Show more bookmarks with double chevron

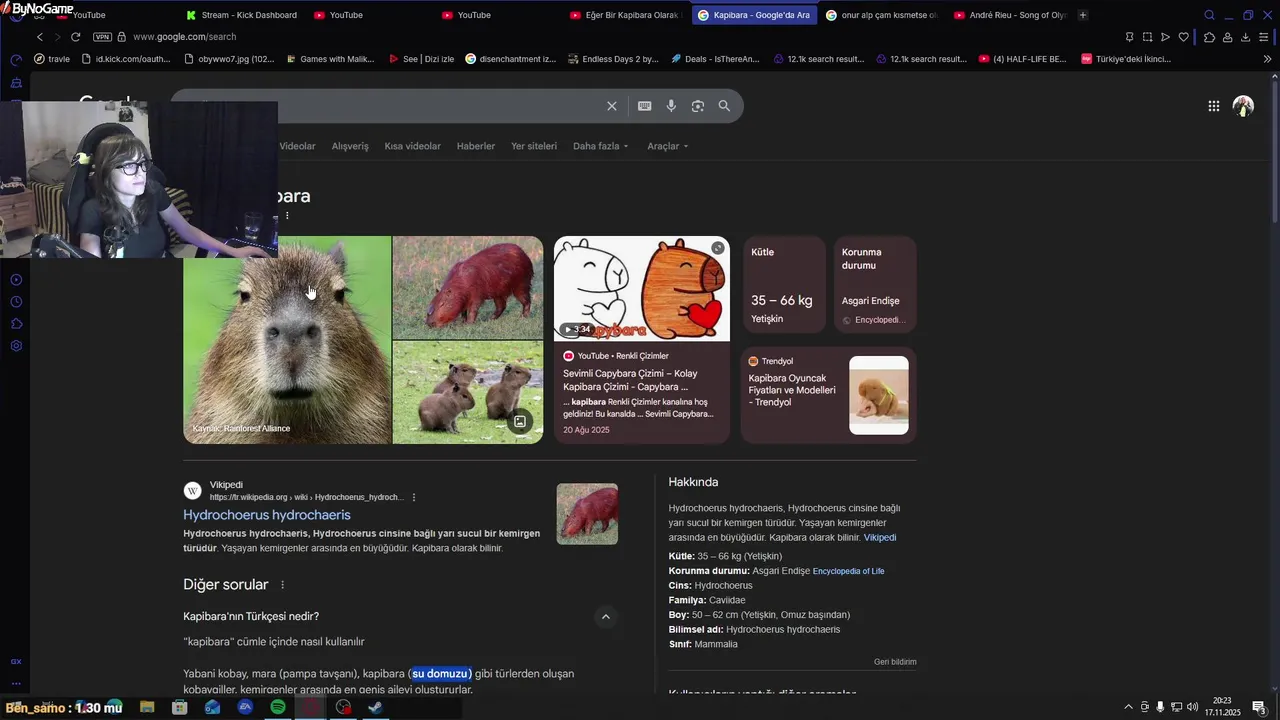(1268, 59)
